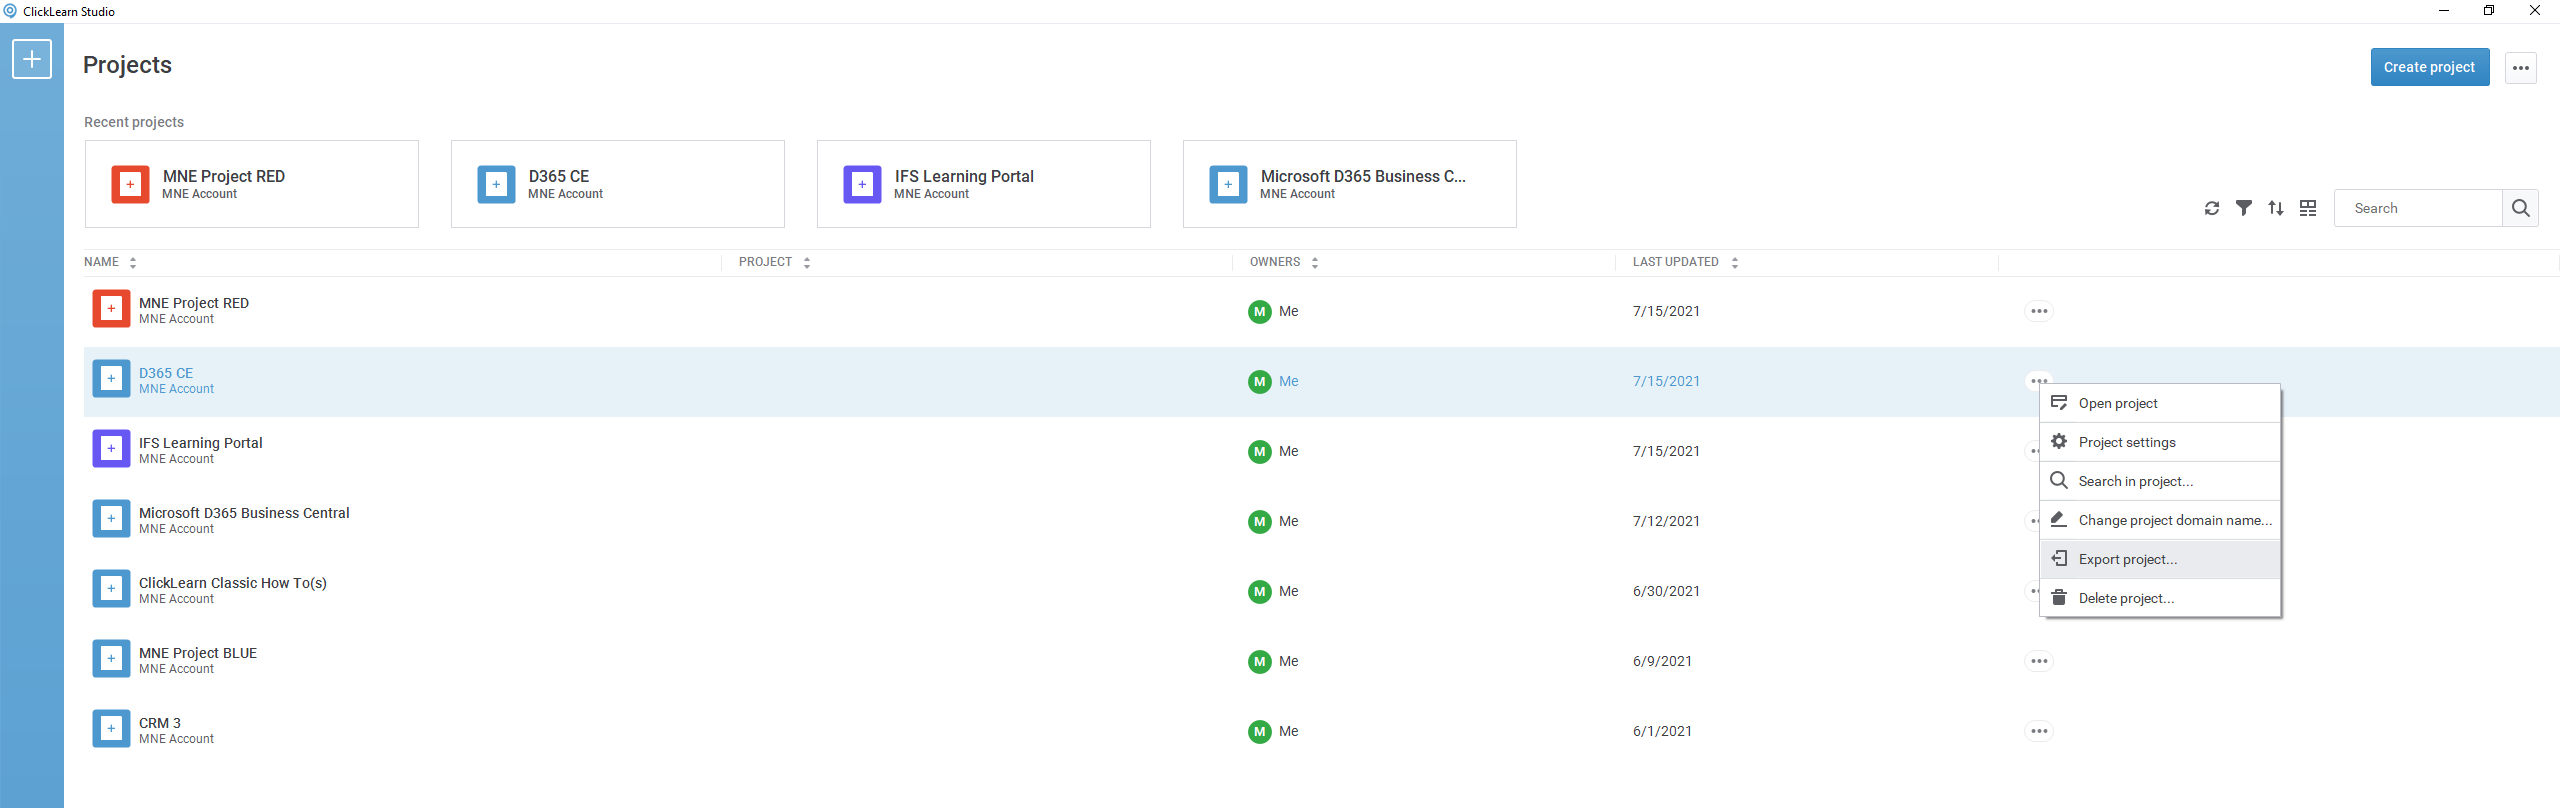This screenshot has height=808, width=2560.
Task: Click the 6/9/2021 last updated date
Action: pos(1662,661)
